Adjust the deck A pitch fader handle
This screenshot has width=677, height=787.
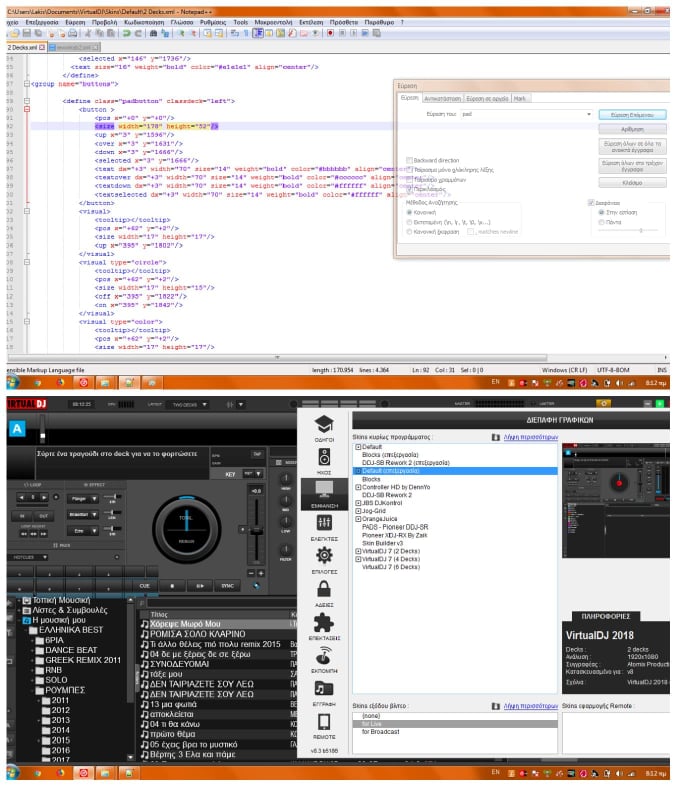point(256,531)
